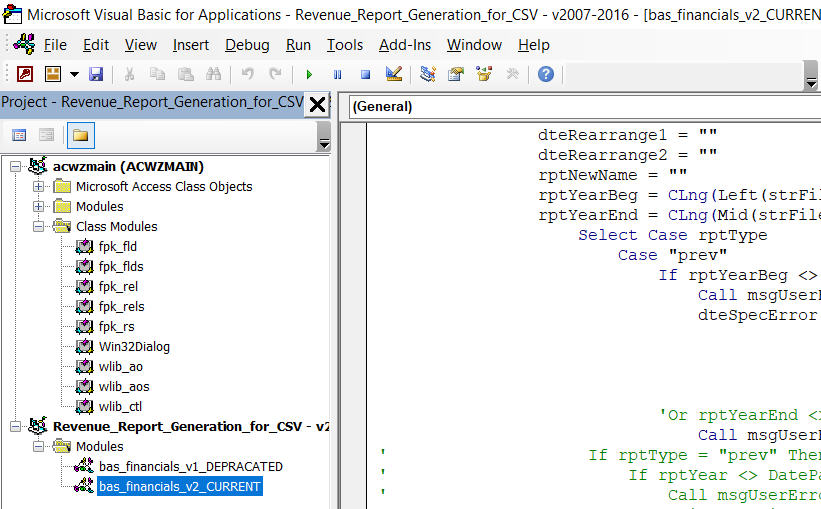Select bas_financials_v1_DEPRACATED module

tap(191, 467)
